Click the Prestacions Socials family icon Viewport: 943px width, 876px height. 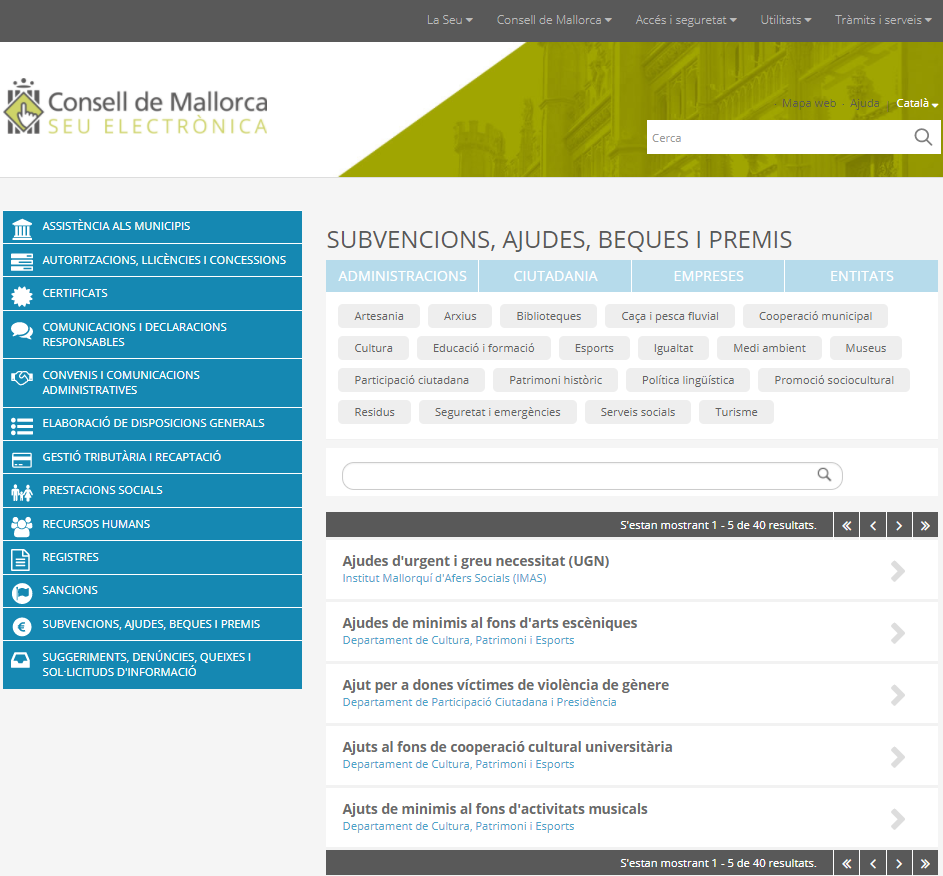21,491
